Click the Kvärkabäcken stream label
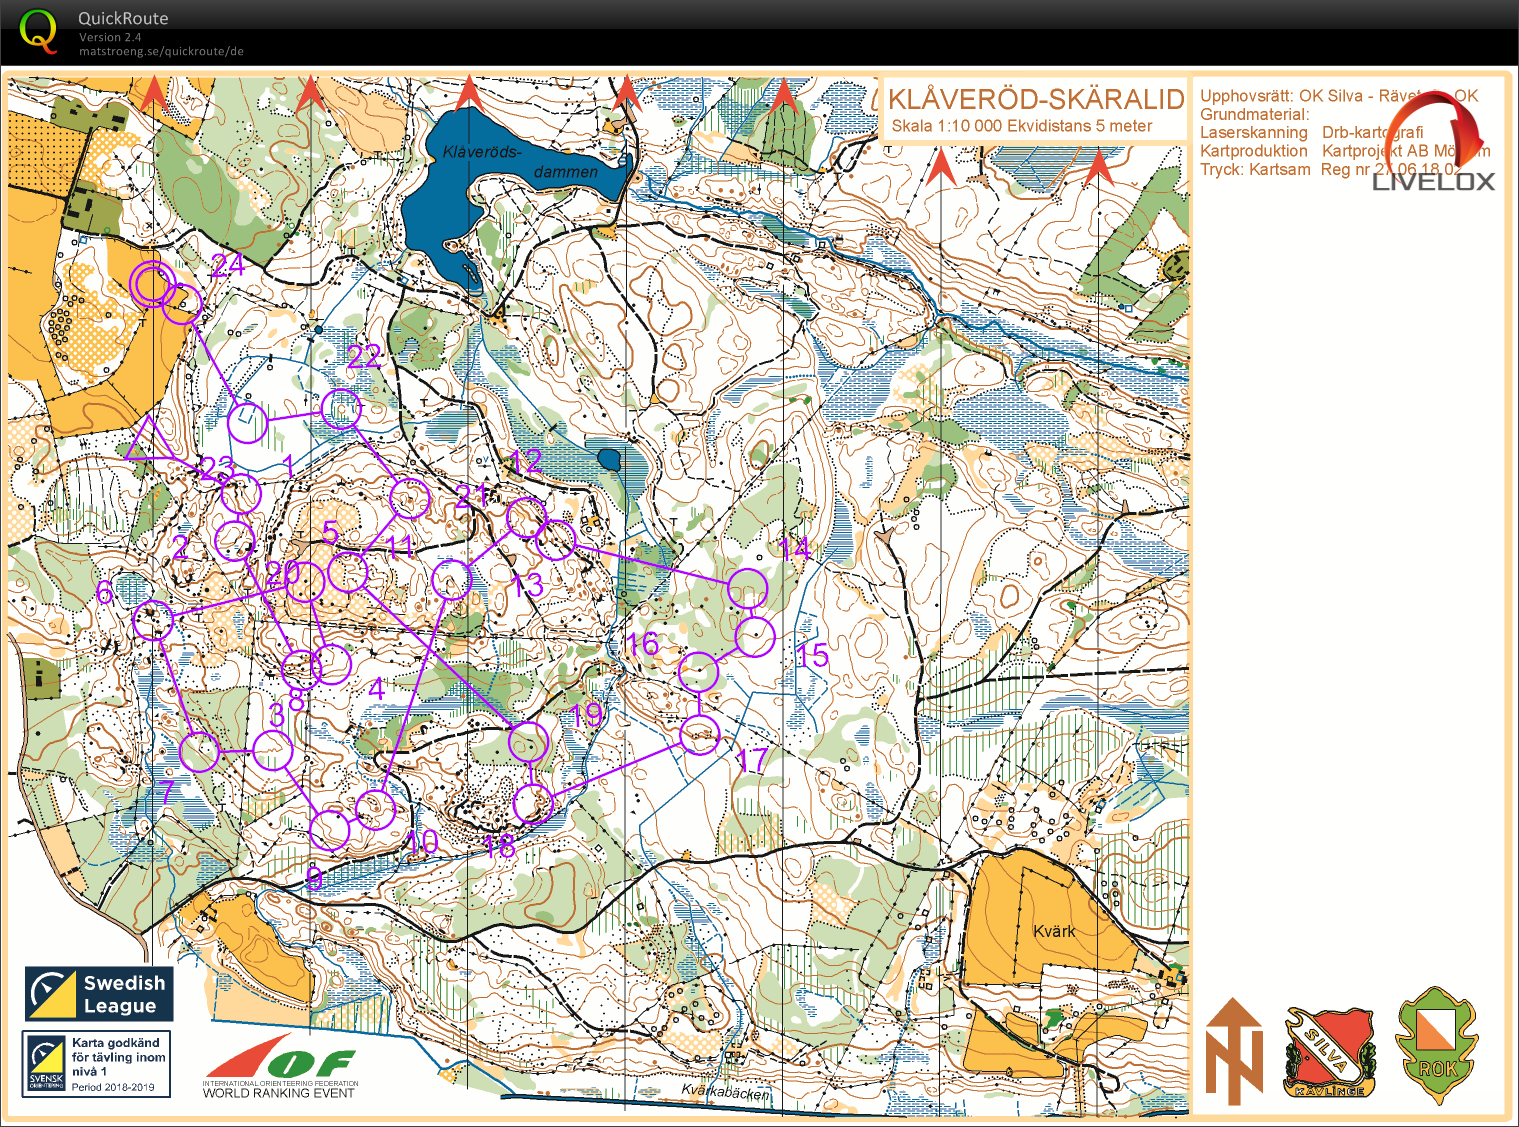The image size is (1519, 1127). click(726, 1091)
